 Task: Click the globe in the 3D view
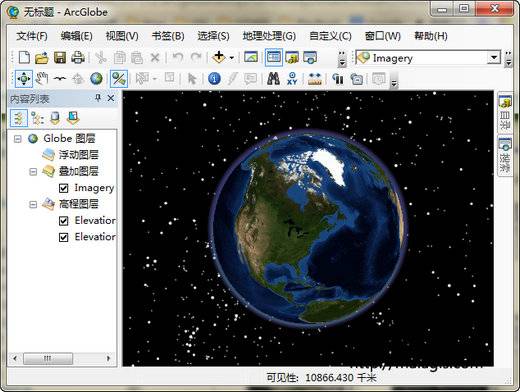[x=308, y=228]
